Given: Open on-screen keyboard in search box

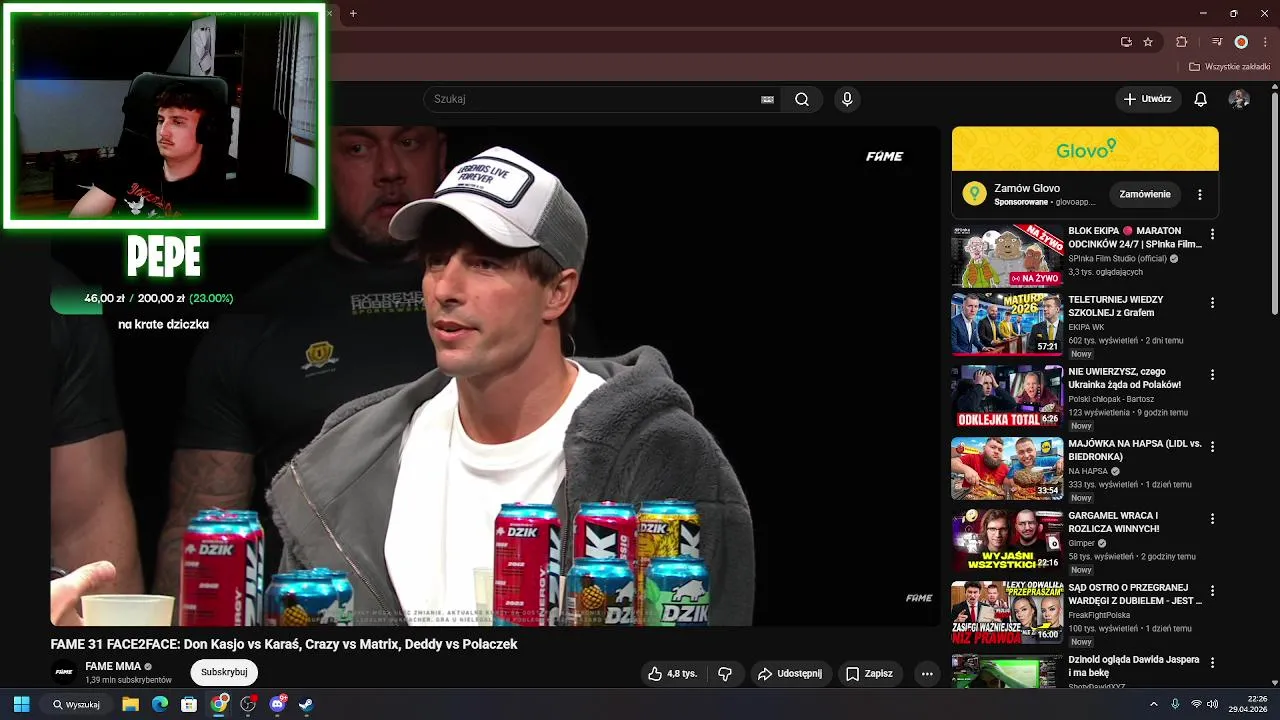Looking at the screenshot, I should (767, 99).
